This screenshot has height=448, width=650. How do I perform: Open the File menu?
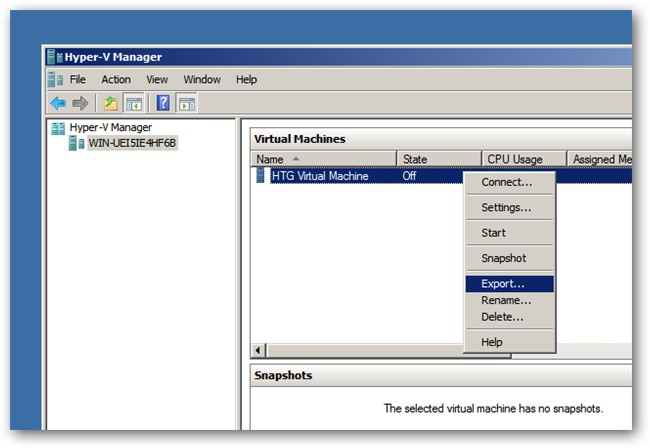[x=78, y=79]
